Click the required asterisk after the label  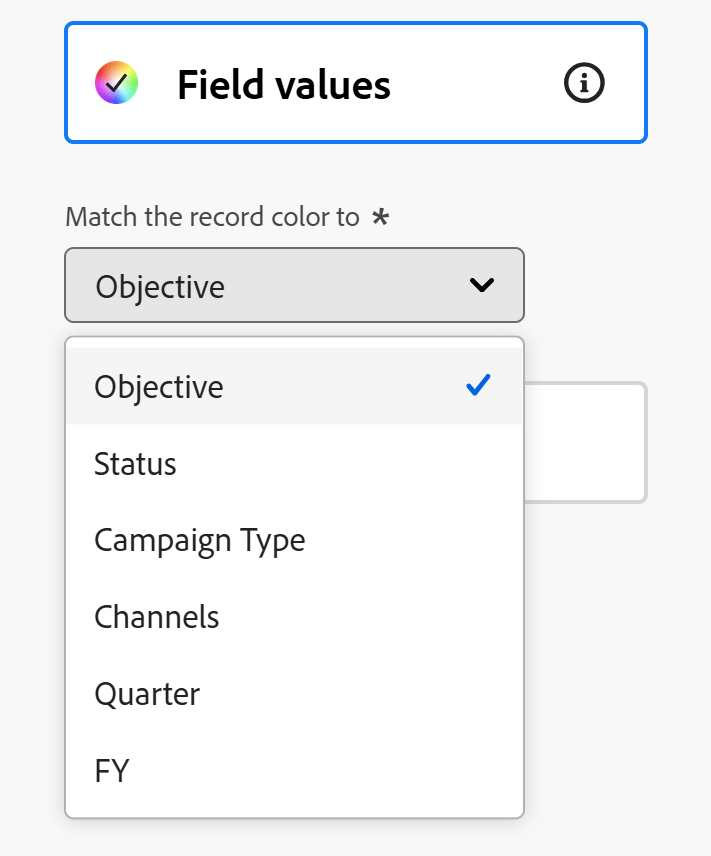pyautogui.click(x=379, y=217)
